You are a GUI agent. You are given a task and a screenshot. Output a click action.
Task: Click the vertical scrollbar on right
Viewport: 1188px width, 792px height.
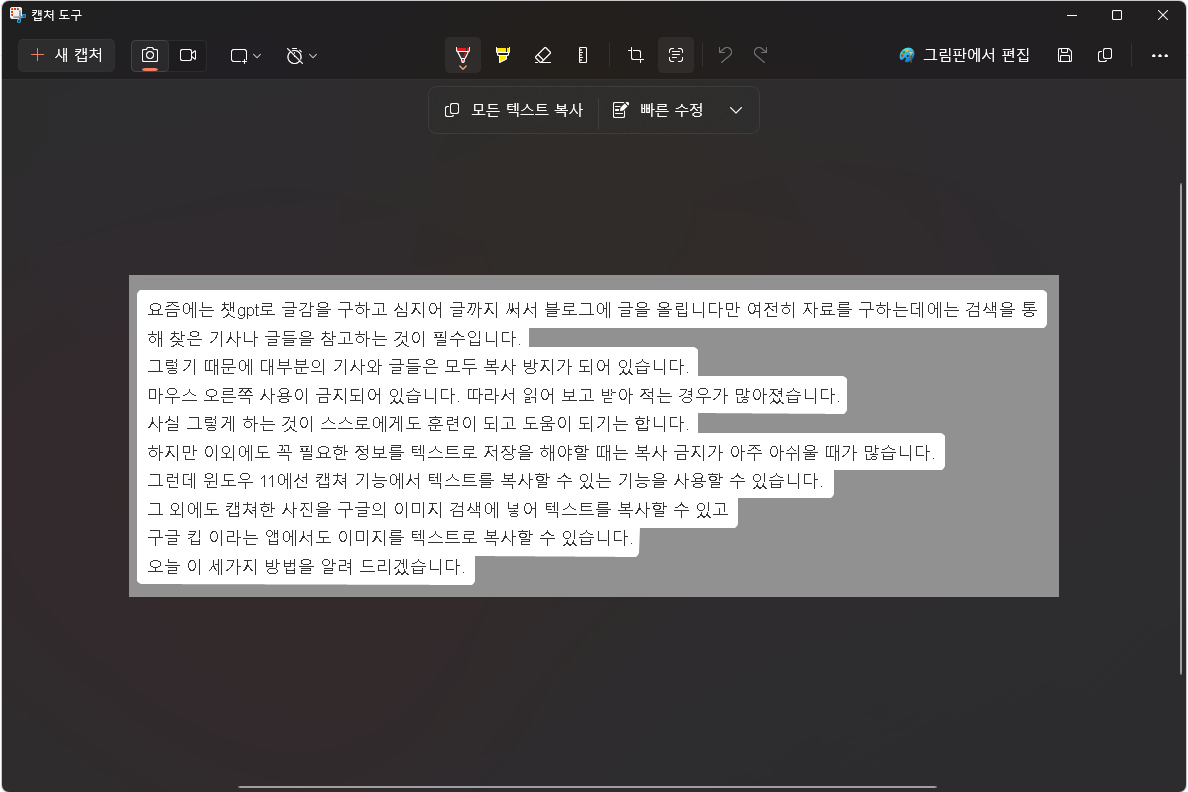(x=1180, y=428)
